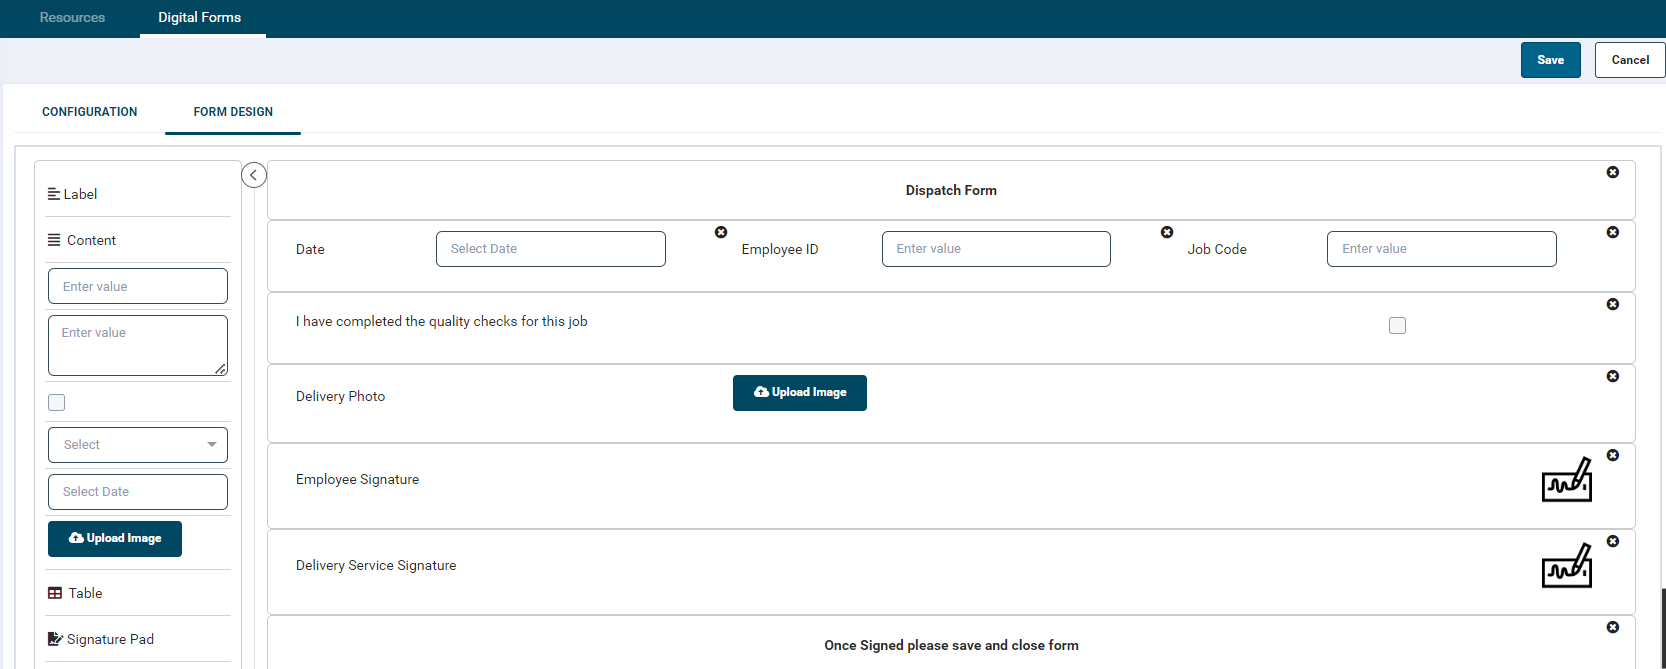Cancel the form editing
Image resolution: width=1666 pixels, height=669 pixels.
point(1629,60)
